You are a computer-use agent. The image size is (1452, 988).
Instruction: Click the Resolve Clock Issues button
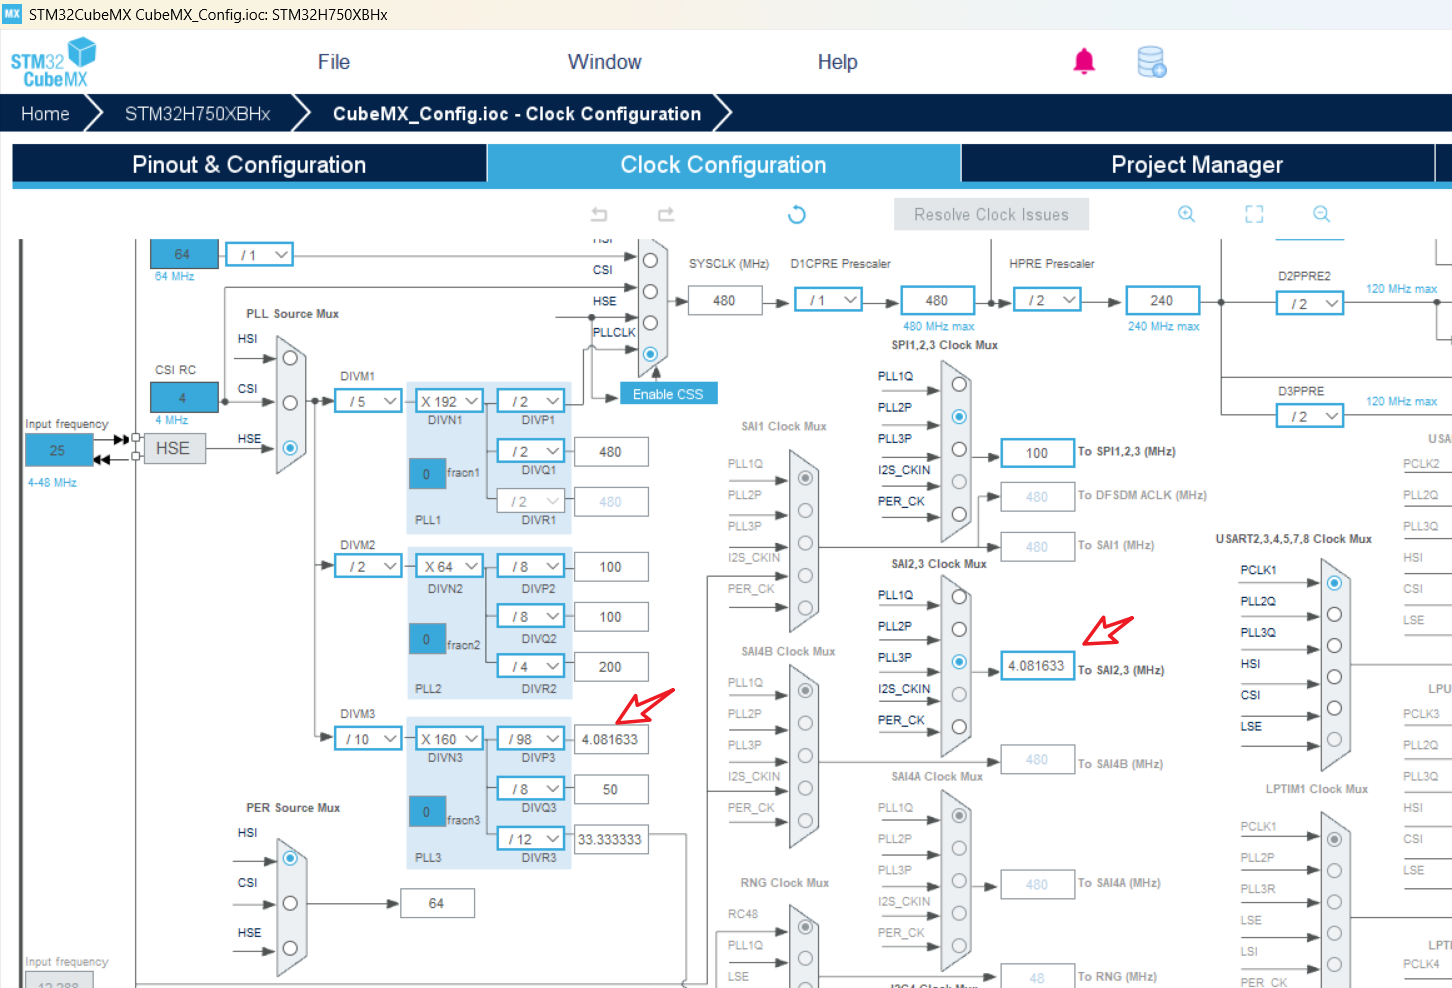991,215
